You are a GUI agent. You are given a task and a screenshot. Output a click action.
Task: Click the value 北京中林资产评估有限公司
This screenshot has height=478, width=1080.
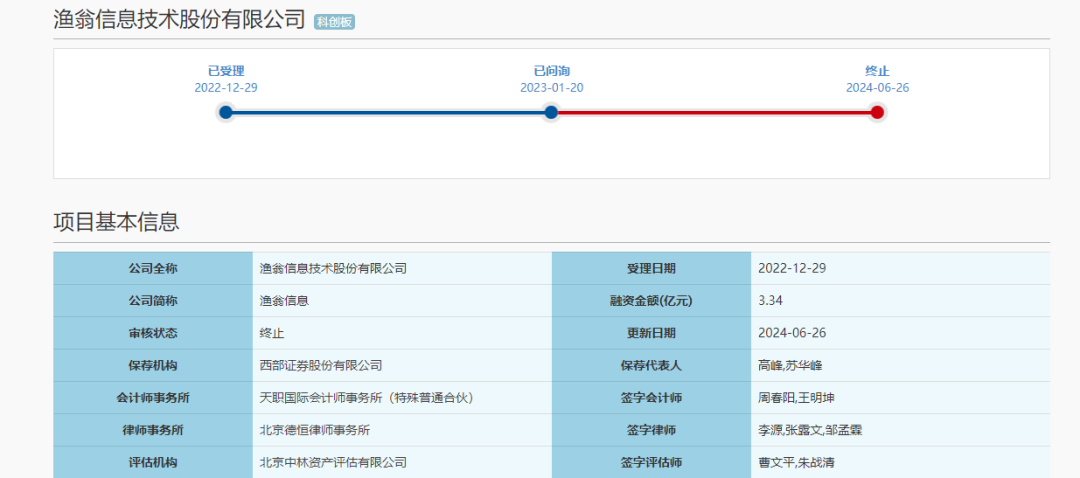click(333, 463)
